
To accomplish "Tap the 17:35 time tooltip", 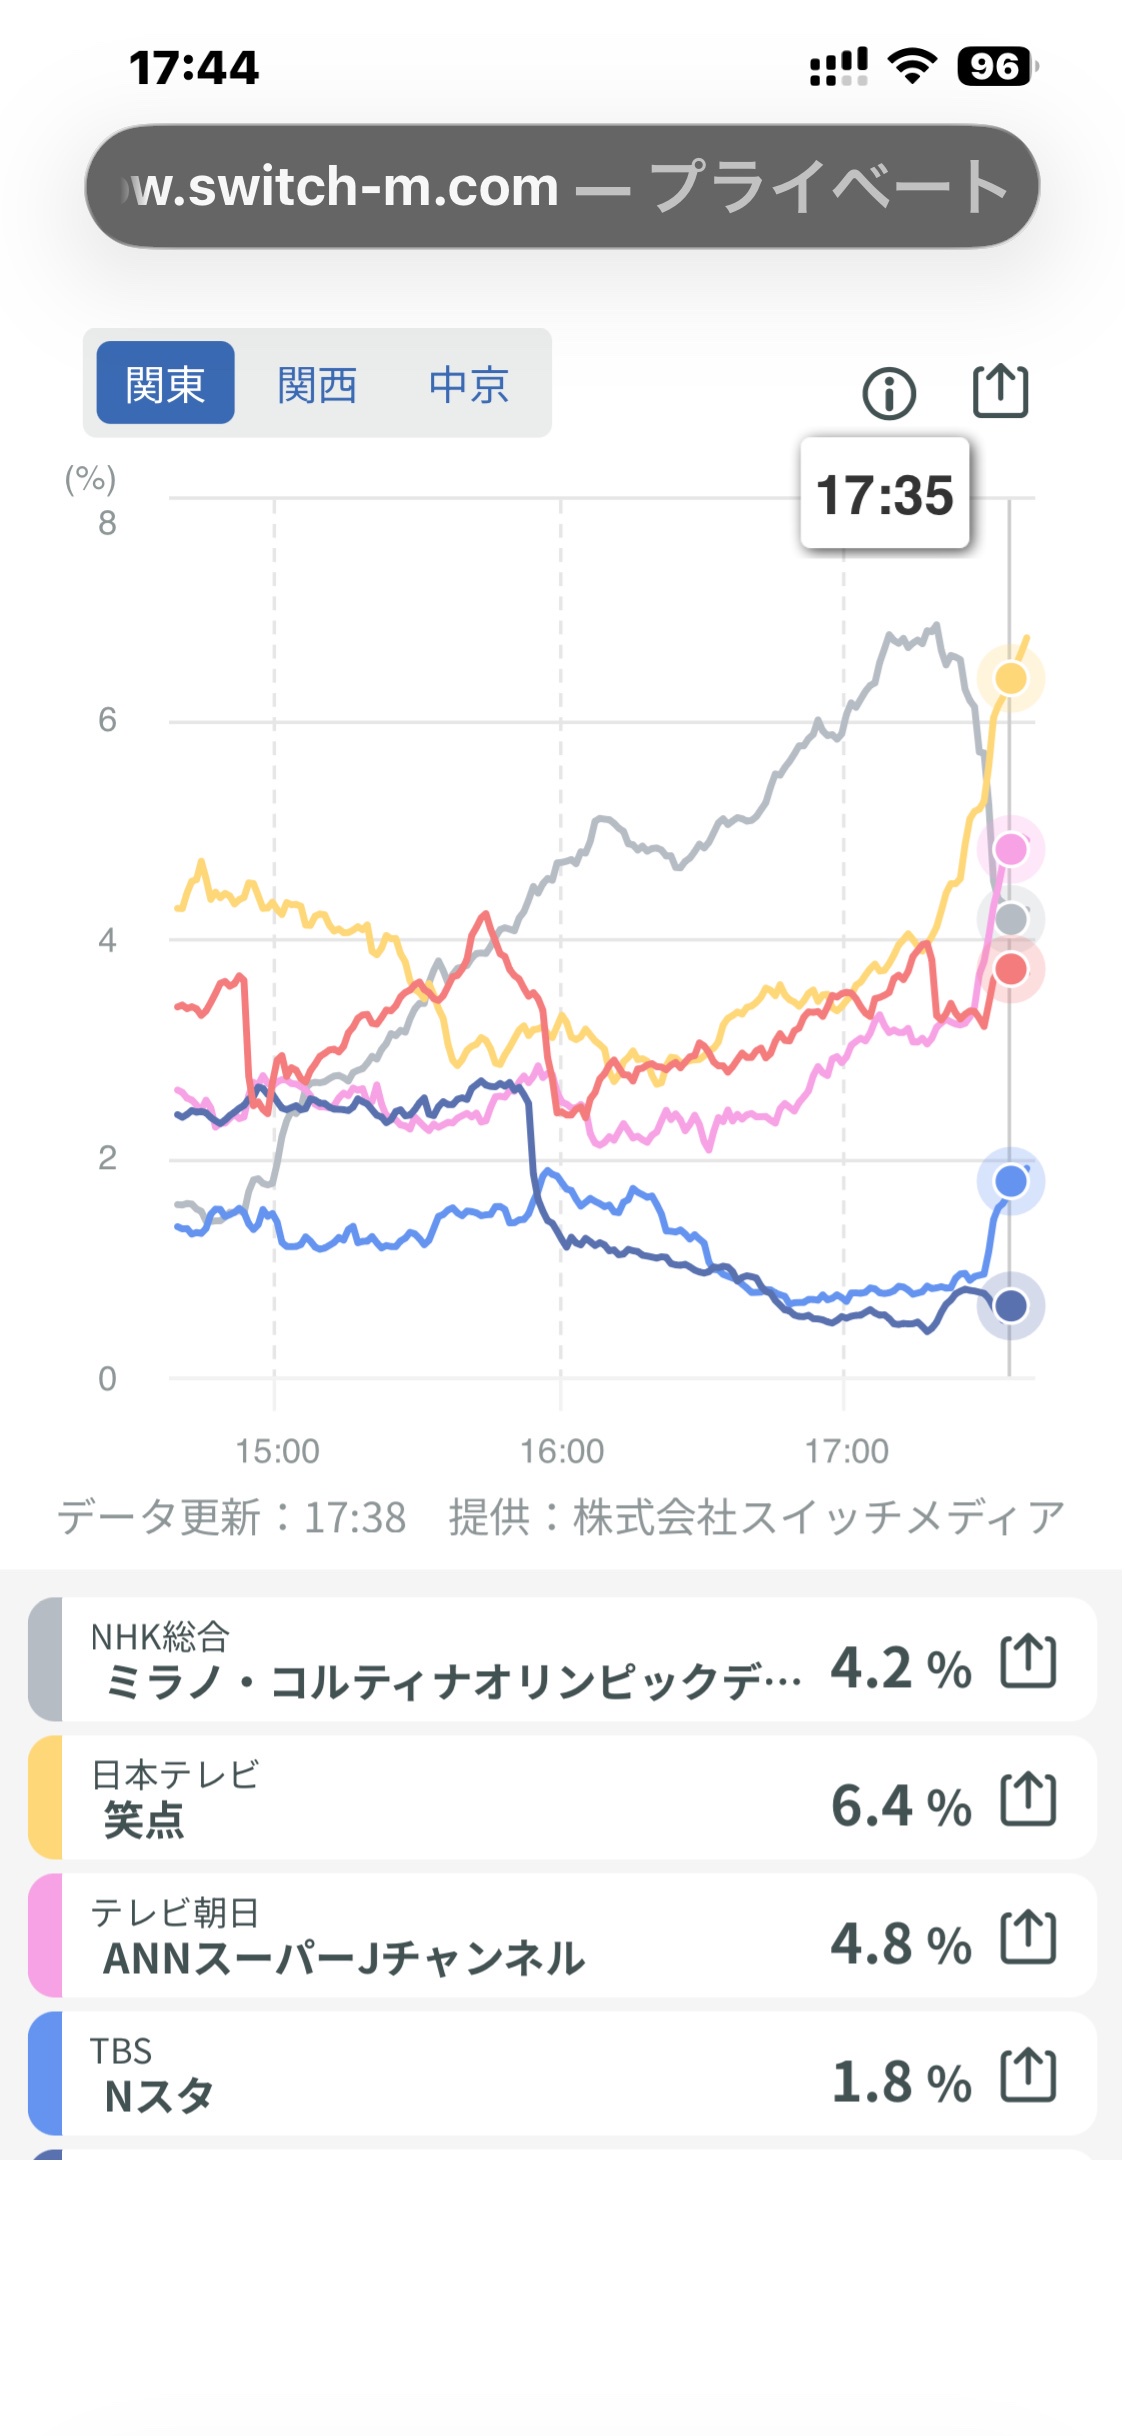I will 885,494.
